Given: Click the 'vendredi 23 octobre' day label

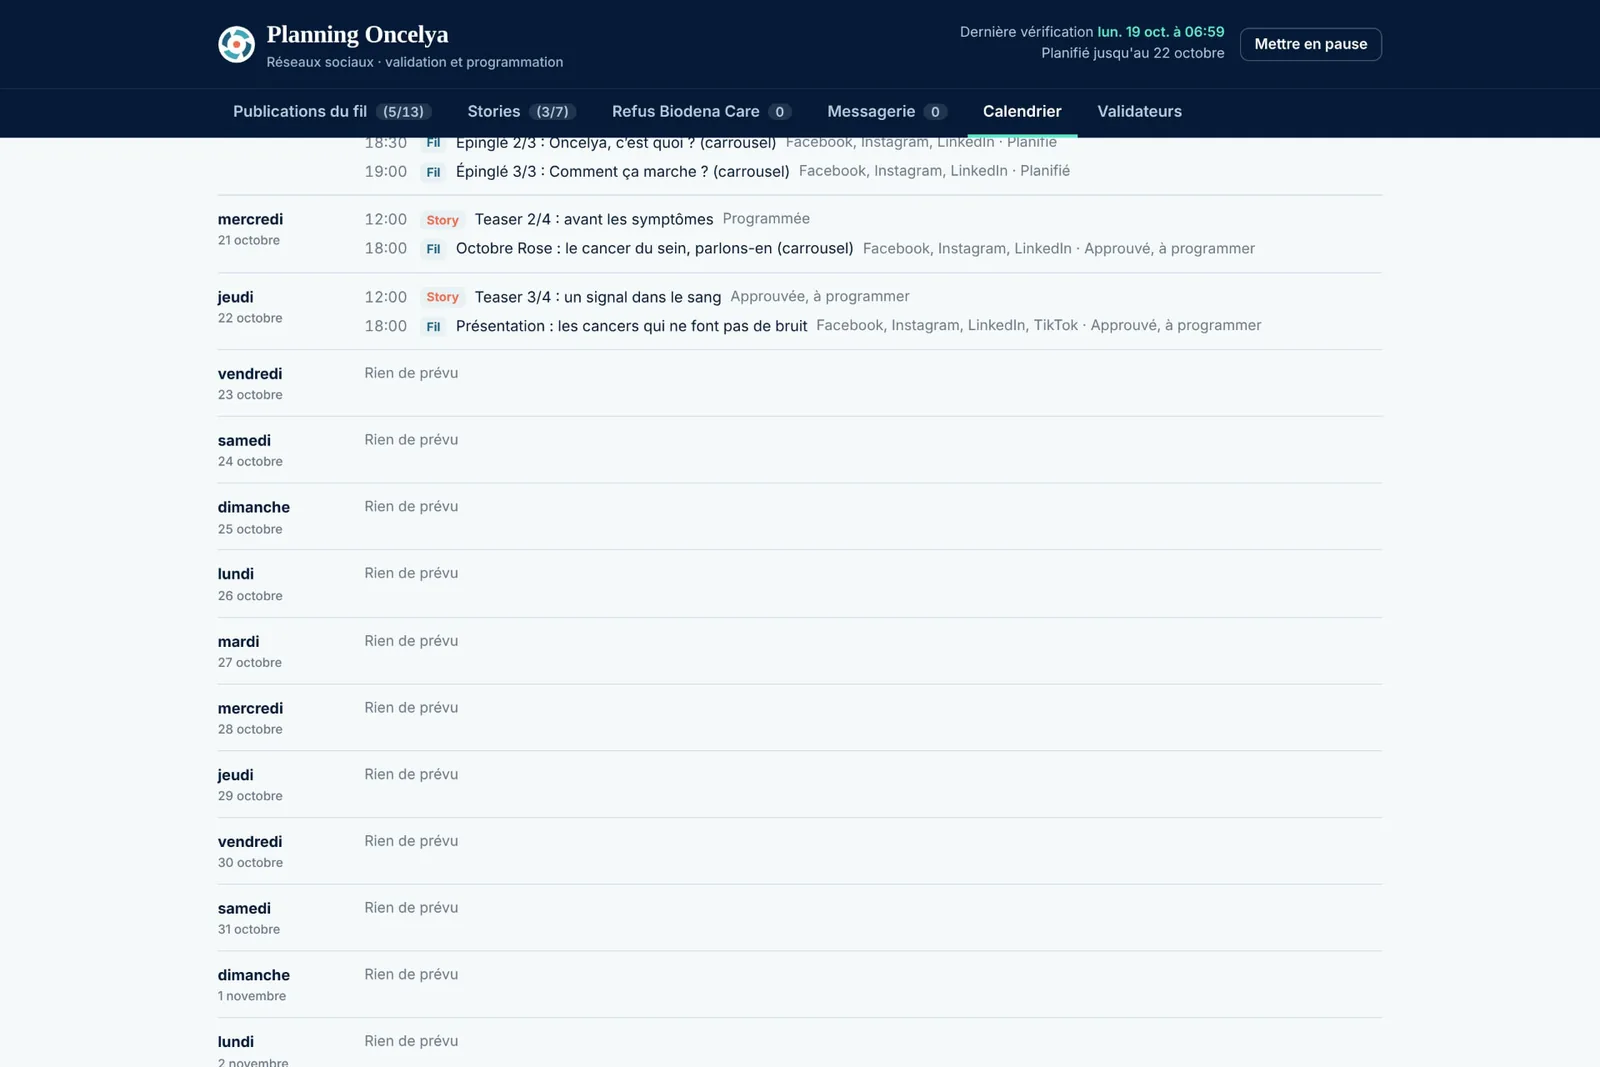Looking at the screenshot, I should (250, 383).
